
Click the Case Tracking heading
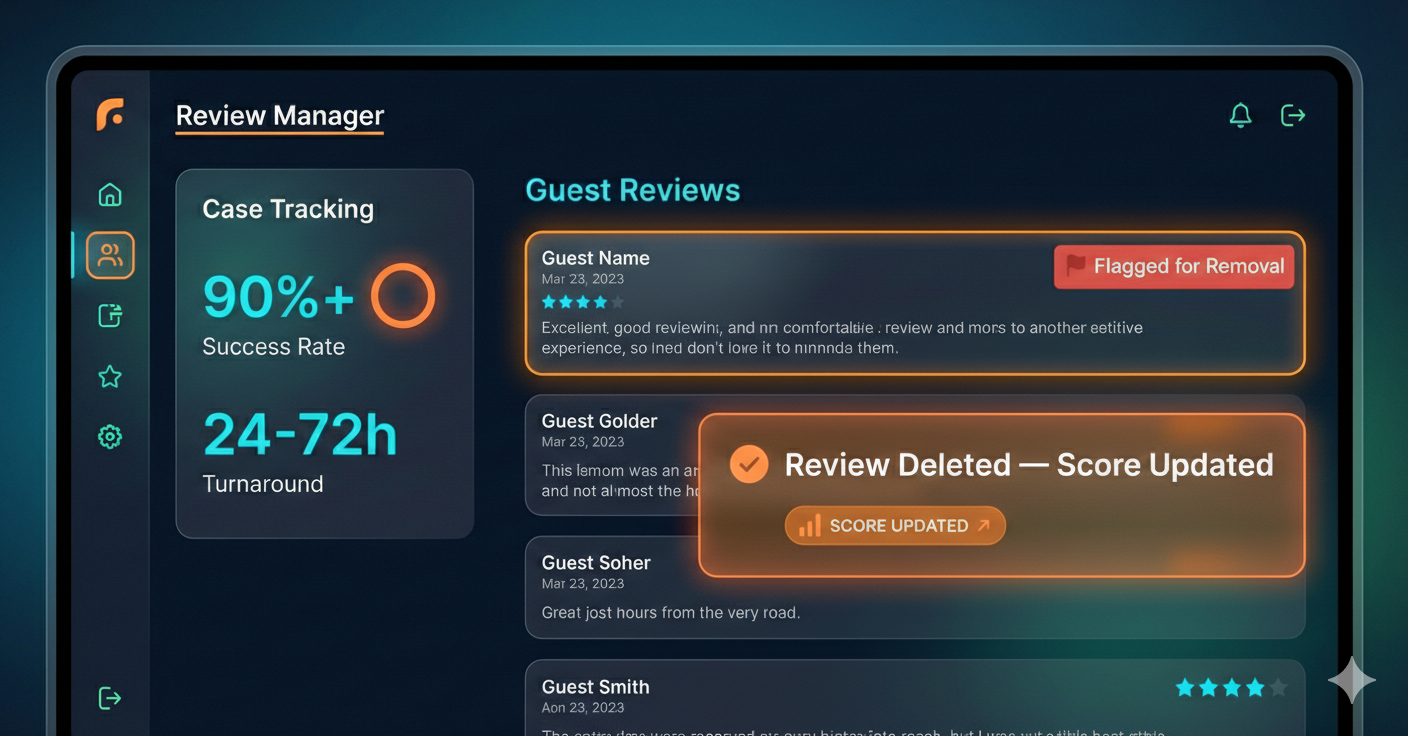pos(288,209)
